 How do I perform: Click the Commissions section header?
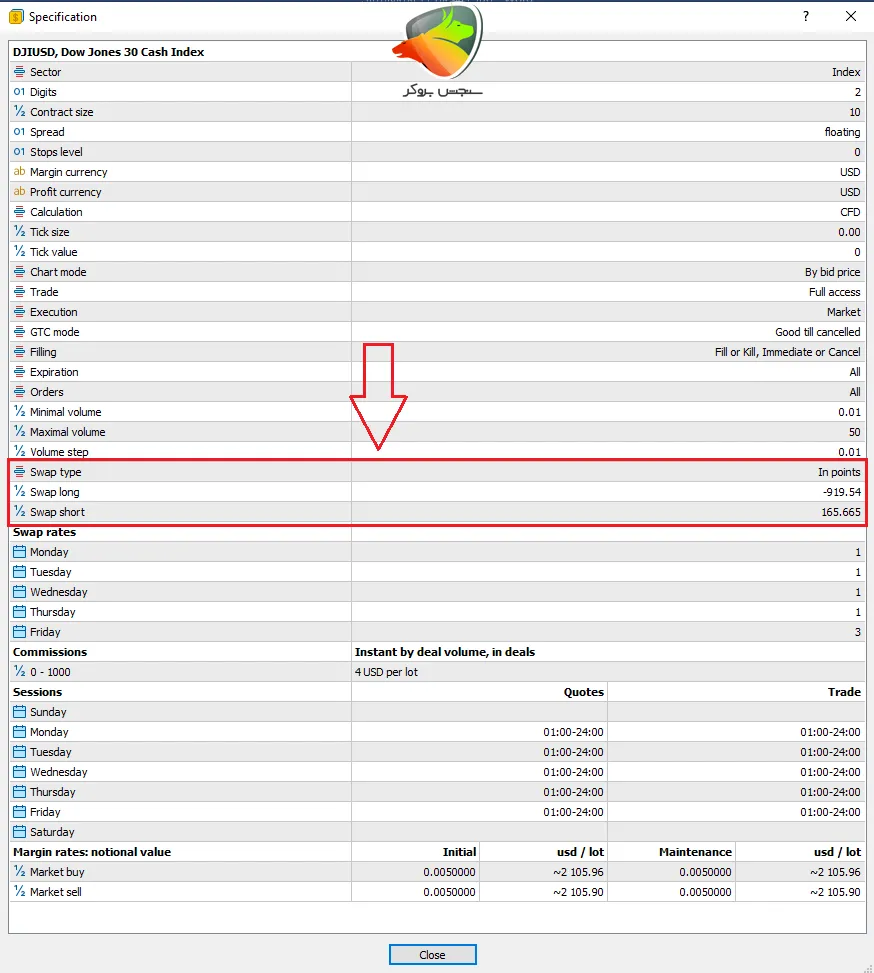(x=50, y=652)
